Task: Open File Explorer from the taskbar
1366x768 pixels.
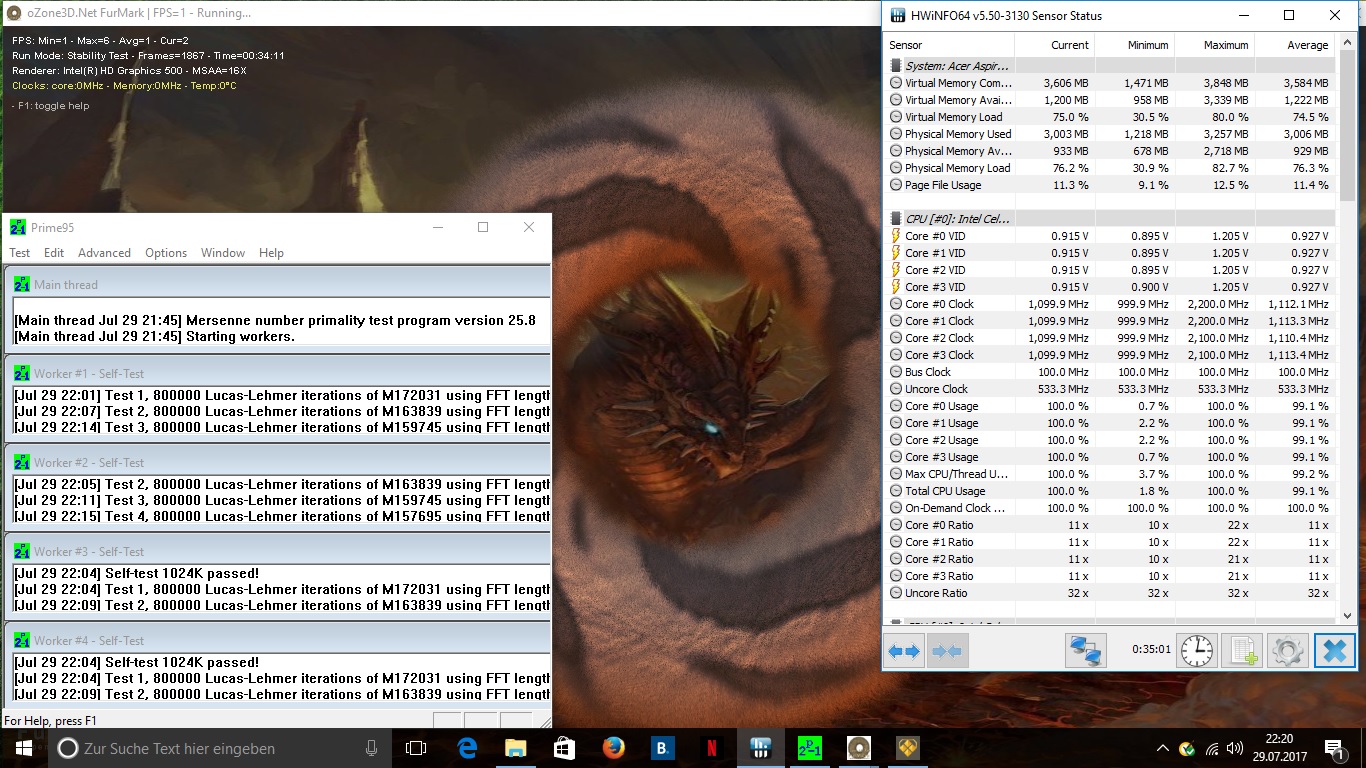Action: pos(515,748)
